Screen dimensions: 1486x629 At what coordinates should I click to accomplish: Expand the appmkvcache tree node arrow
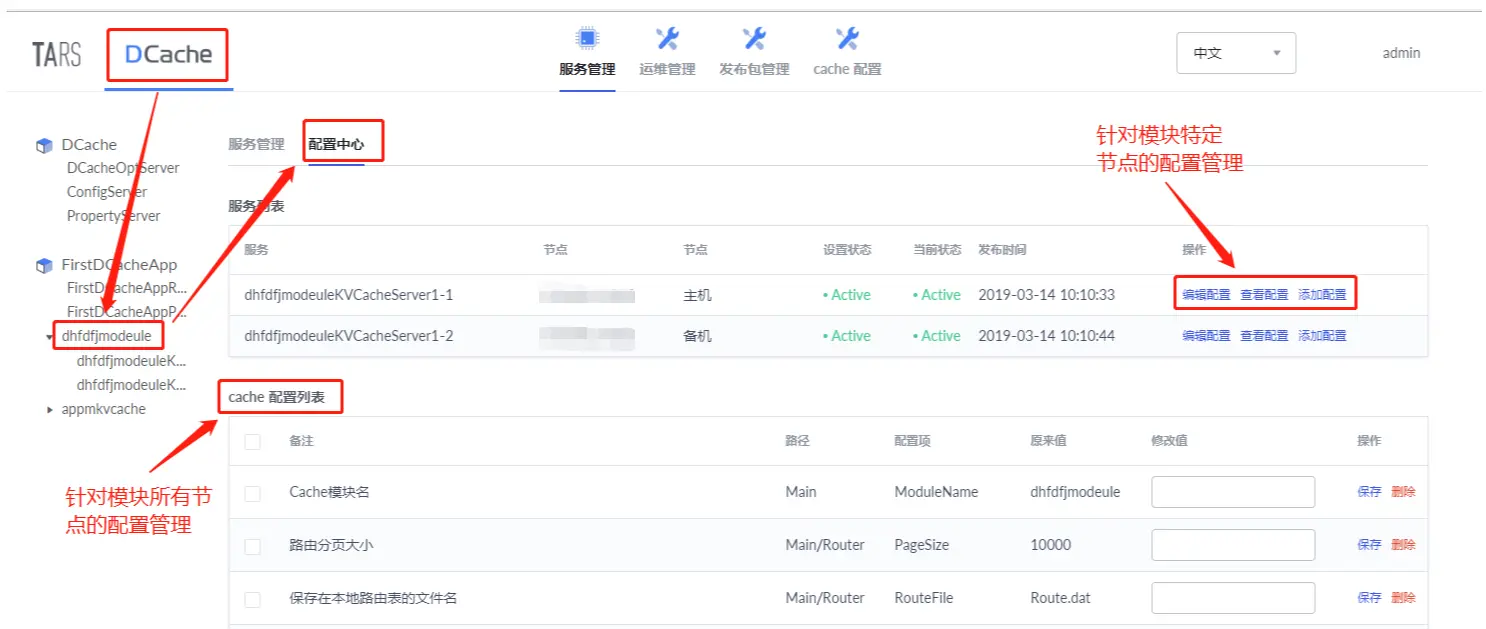coord(50,409)
